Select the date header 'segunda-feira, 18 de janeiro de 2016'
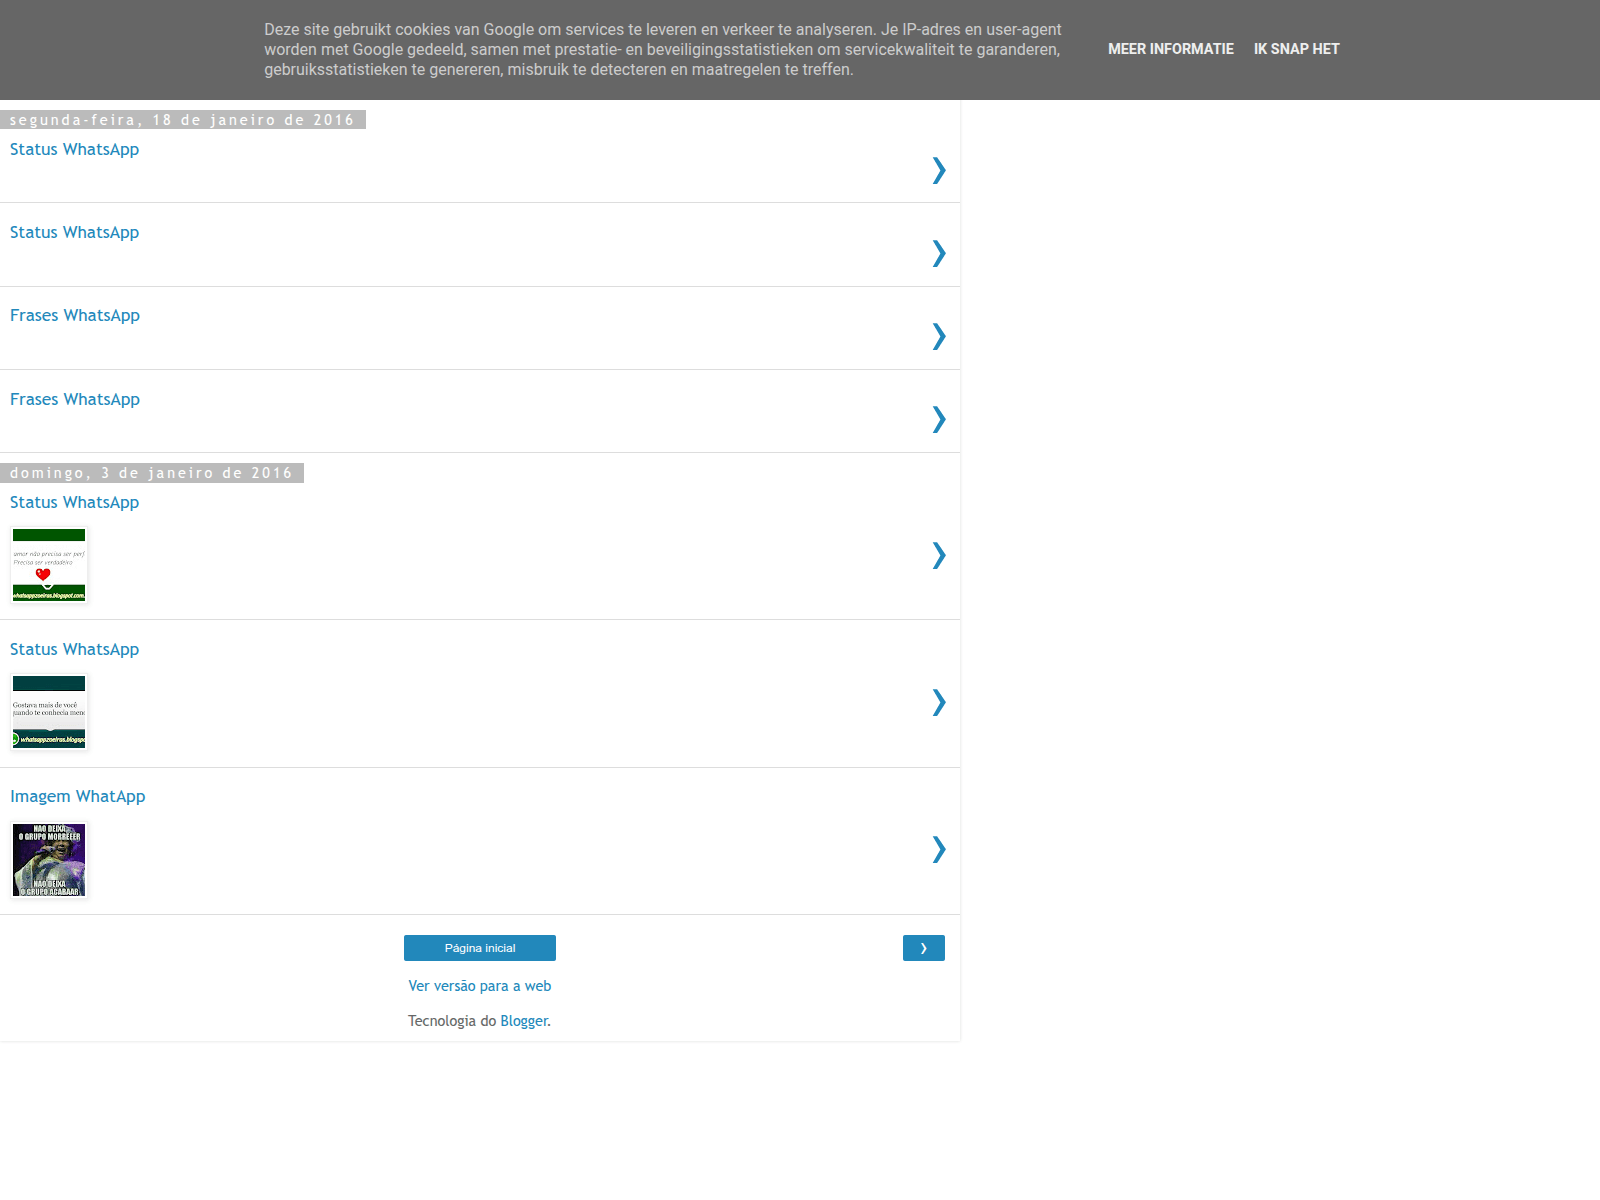 pyautogui.click(x=182, y=120)
